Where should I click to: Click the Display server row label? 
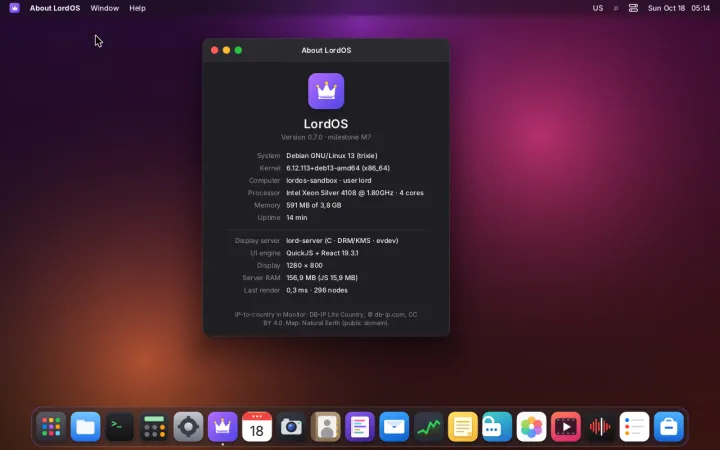[258, 241]
